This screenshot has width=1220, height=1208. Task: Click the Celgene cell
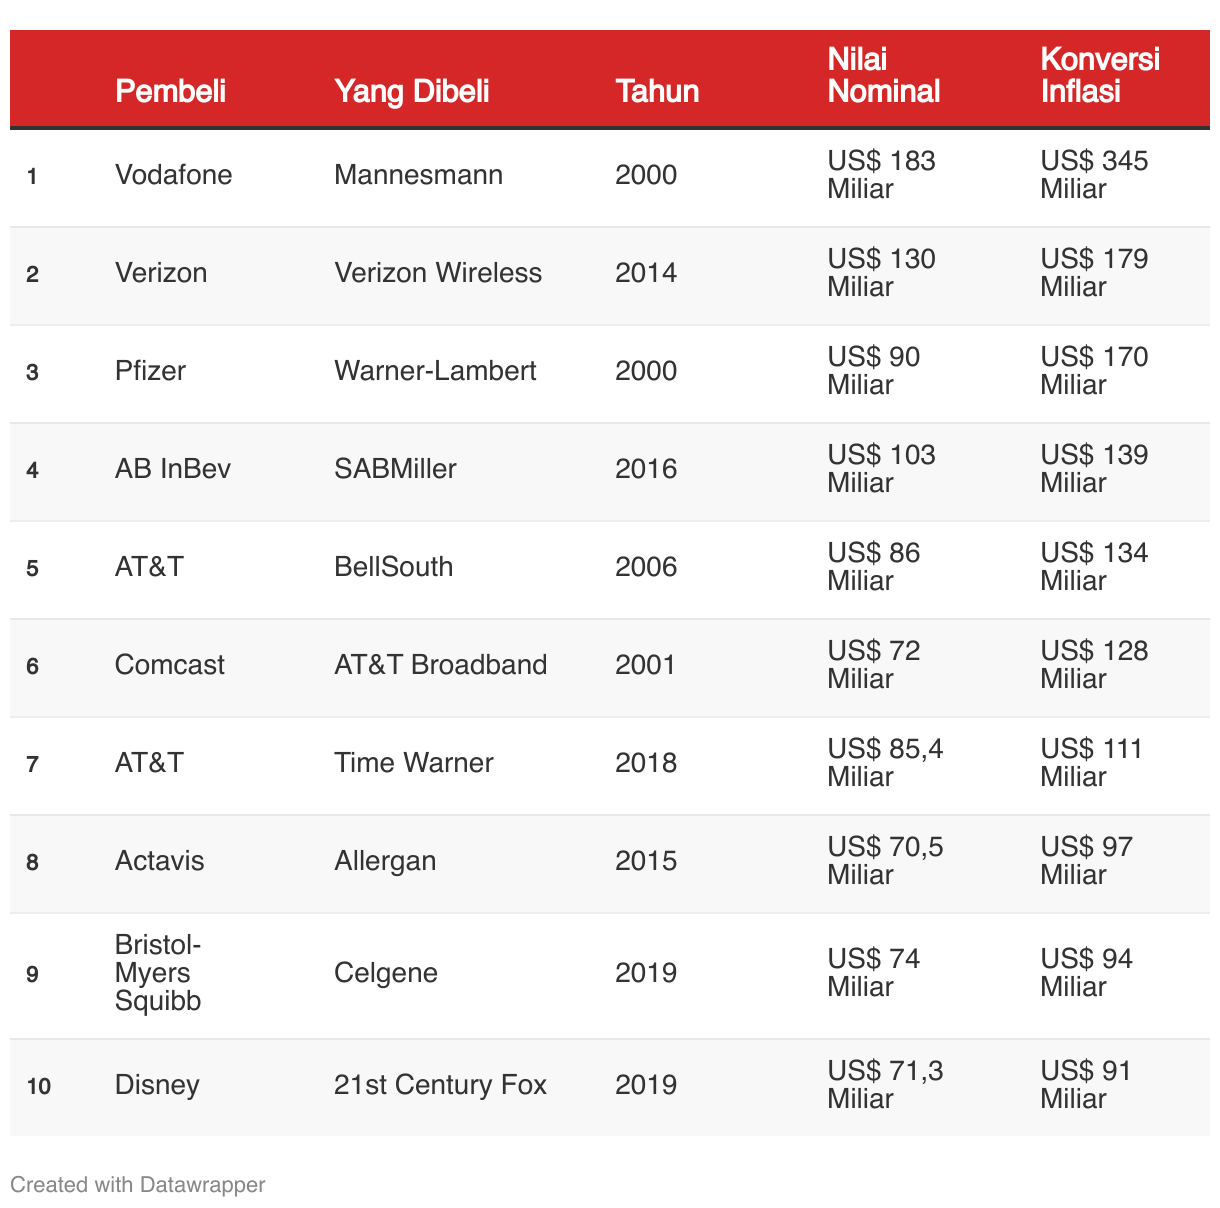[x=386, y=973]
